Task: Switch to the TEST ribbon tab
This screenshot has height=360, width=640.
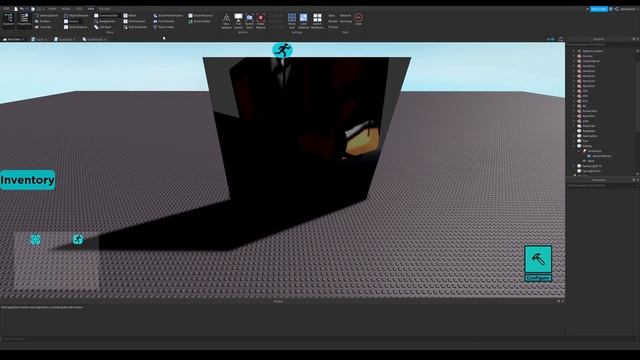Action: [79, 9]
